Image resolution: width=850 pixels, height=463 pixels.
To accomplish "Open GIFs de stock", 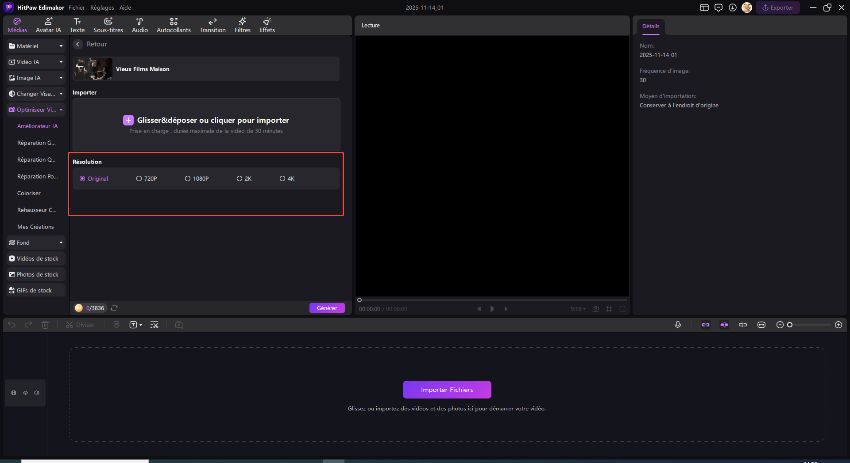I will click(36, 290).
